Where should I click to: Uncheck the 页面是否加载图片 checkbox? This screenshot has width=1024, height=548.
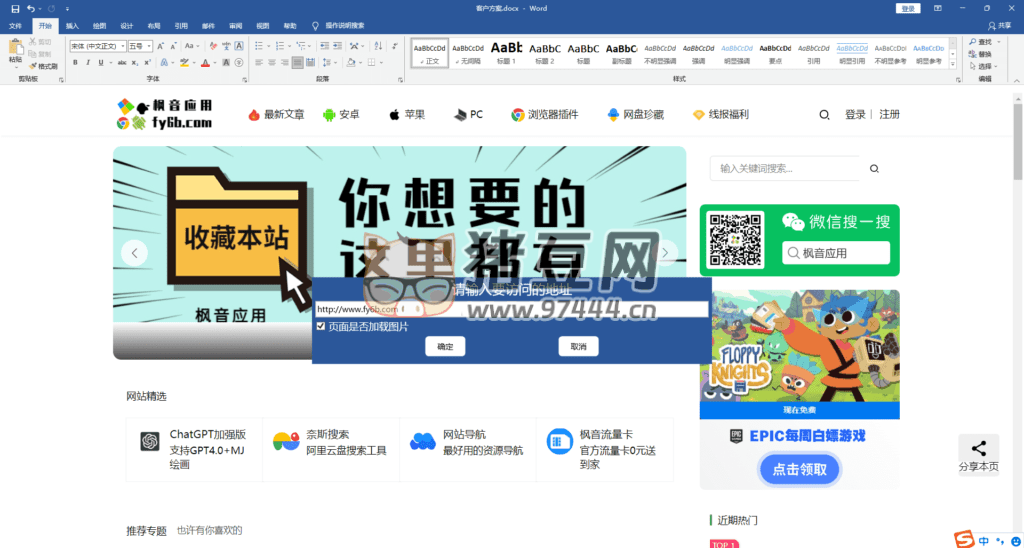(x=321, y=326)
